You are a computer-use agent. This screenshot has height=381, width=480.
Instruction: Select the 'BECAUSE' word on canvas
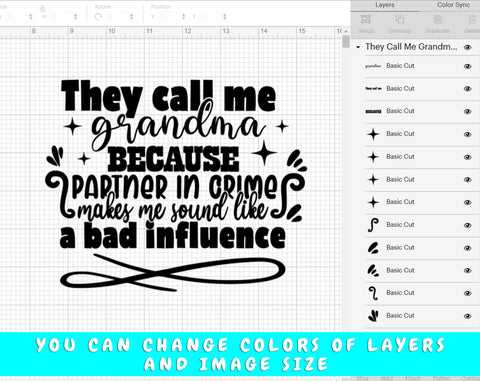click(x=173, y=159)
